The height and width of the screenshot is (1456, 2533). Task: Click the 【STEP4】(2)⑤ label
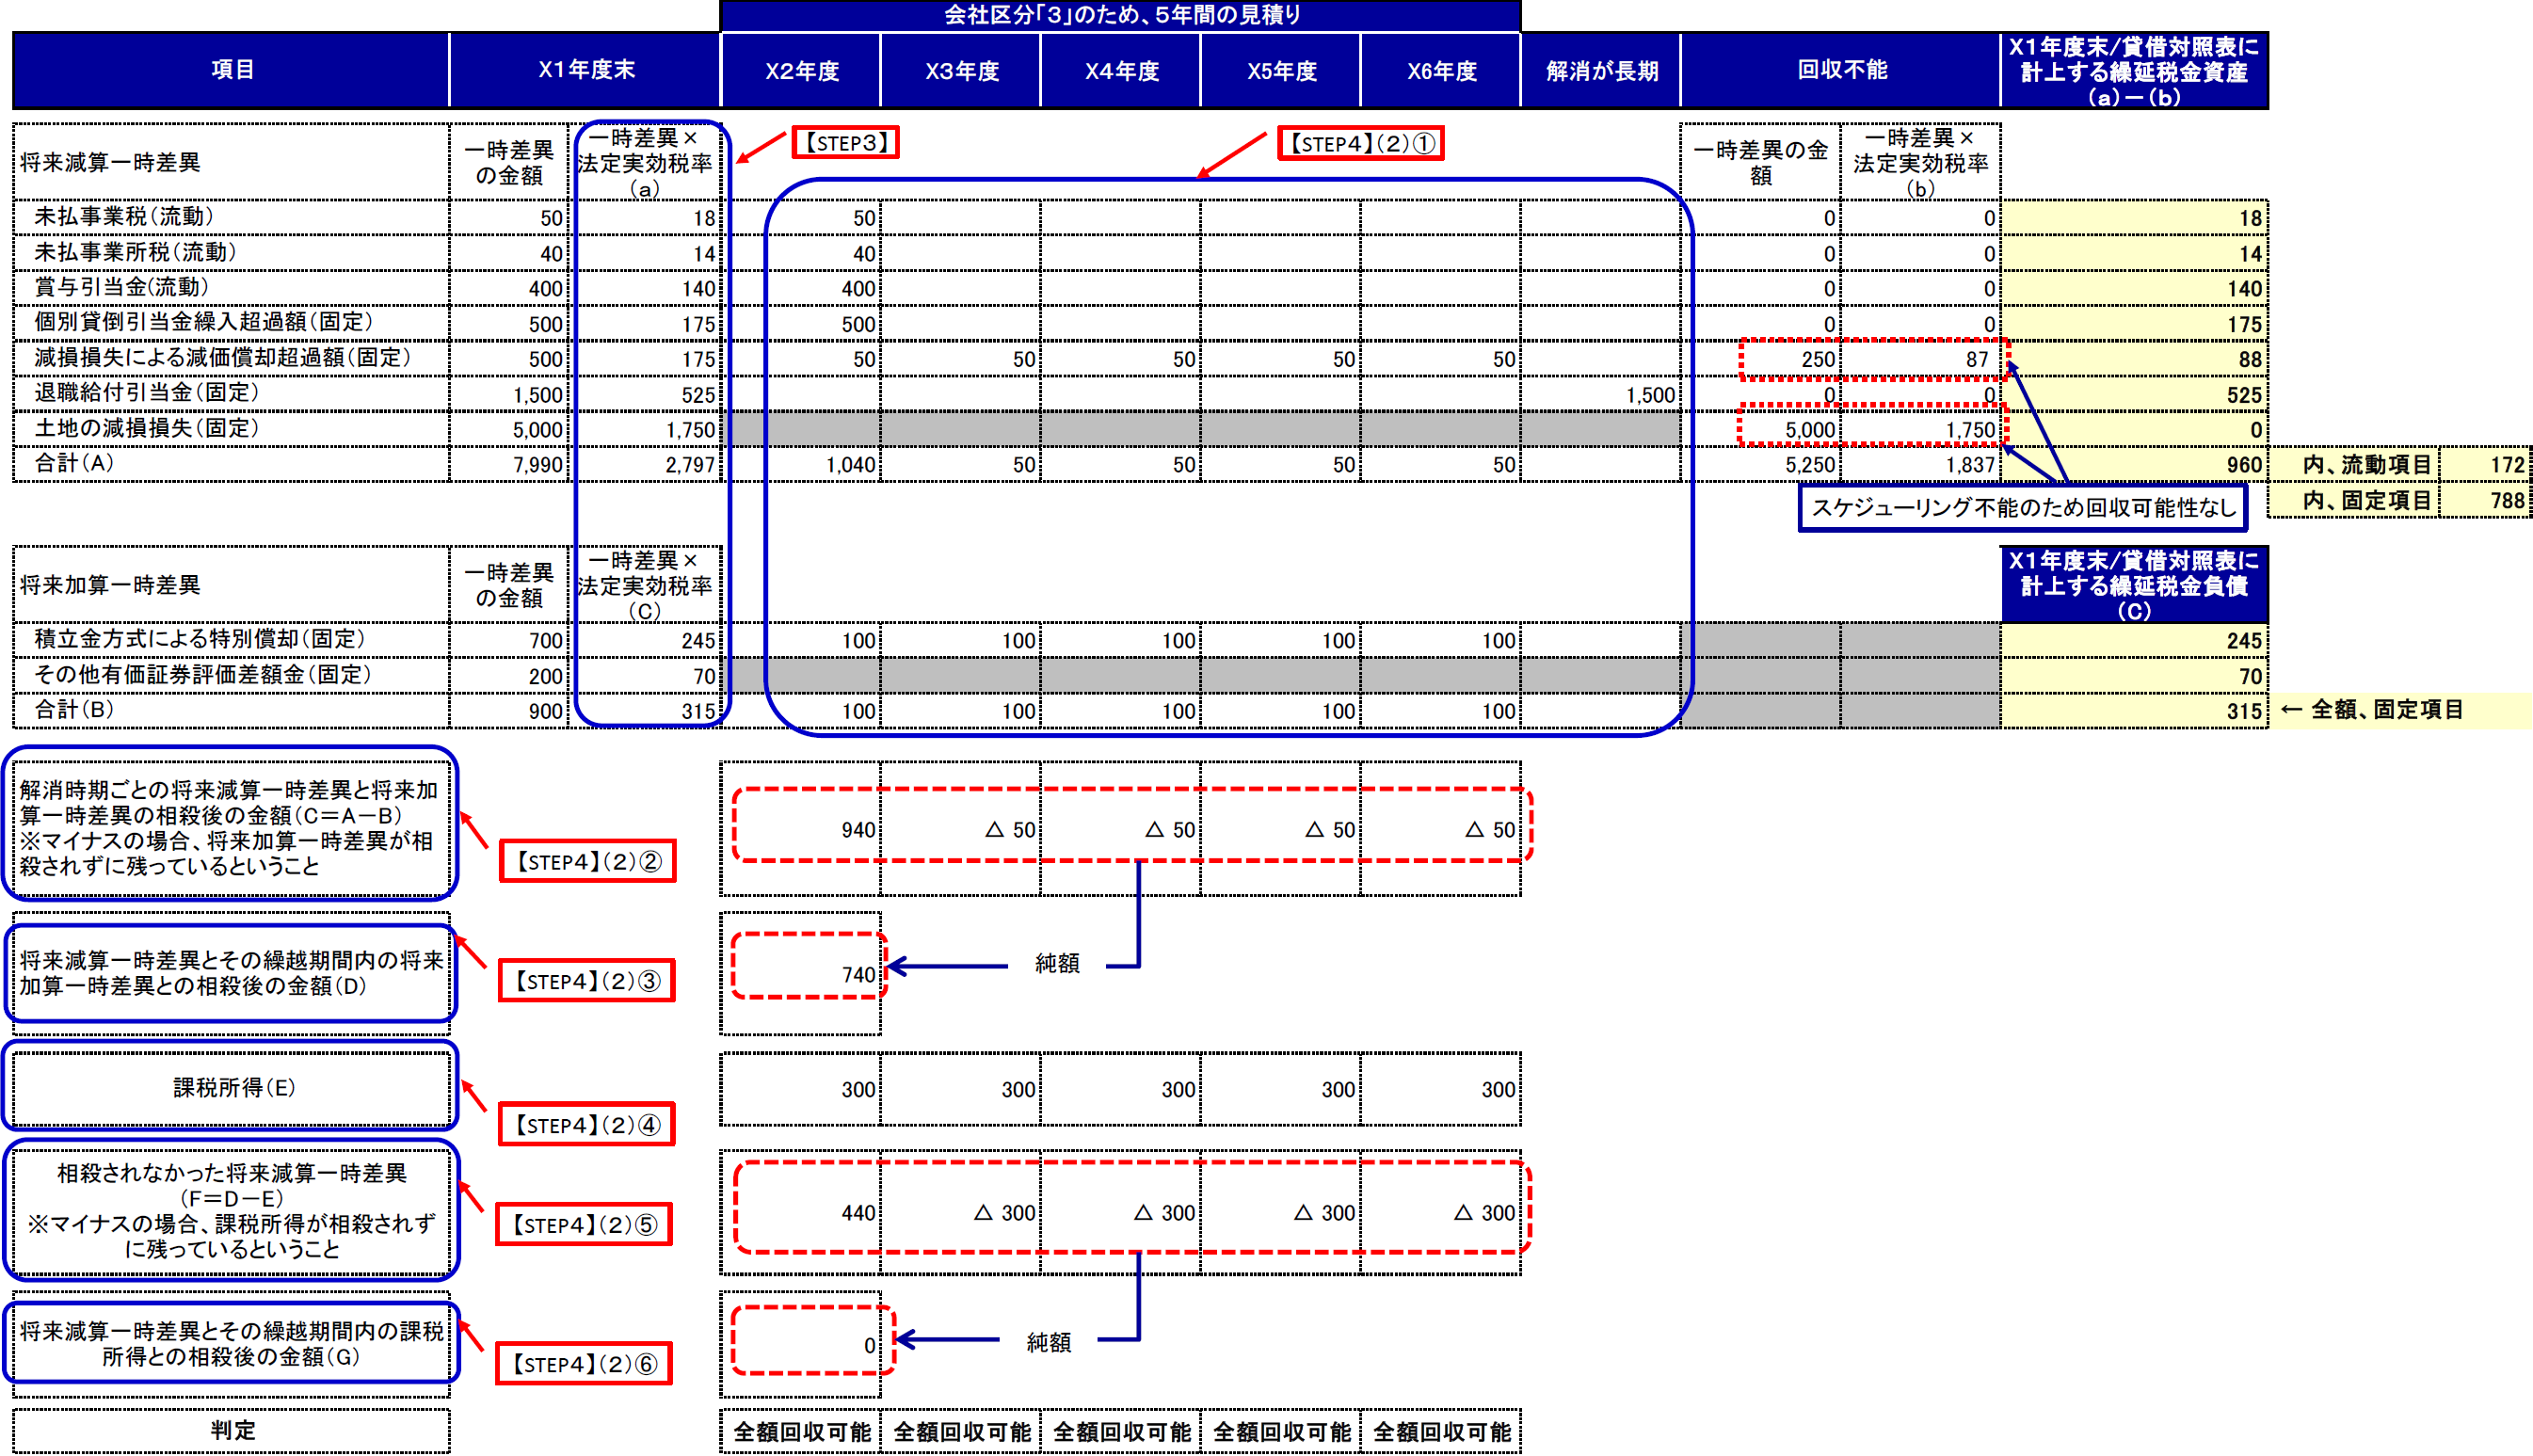584,1225
